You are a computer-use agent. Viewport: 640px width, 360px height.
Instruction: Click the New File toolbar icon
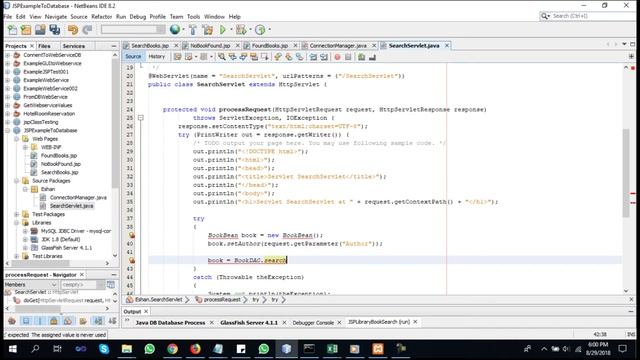pos(13,30)
